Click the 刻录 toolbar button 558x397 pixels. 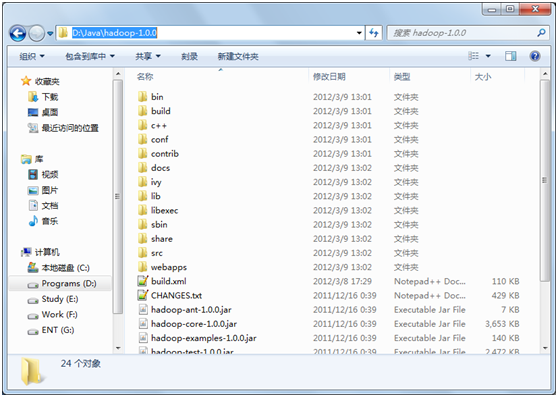189,56
